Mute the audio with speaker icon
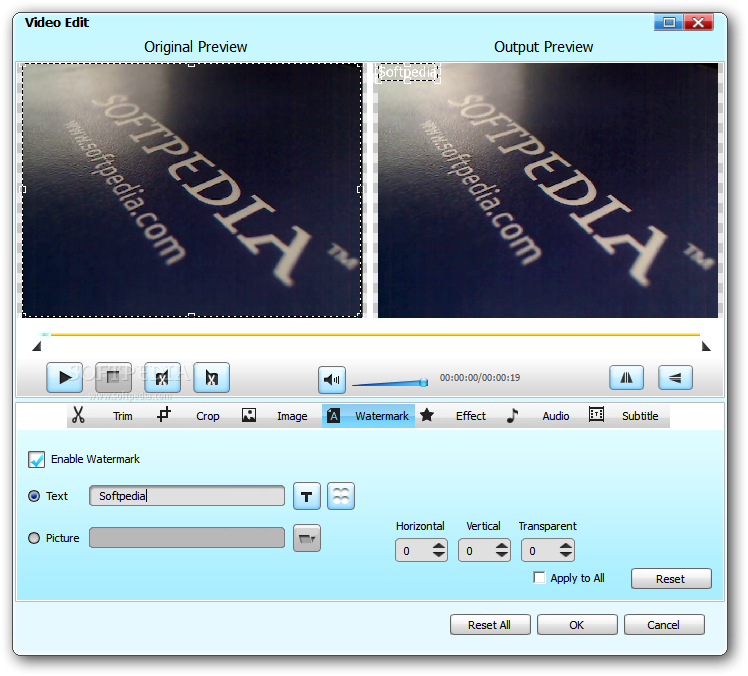The width and height of the screenshot is (748, 676). (332, 380)
